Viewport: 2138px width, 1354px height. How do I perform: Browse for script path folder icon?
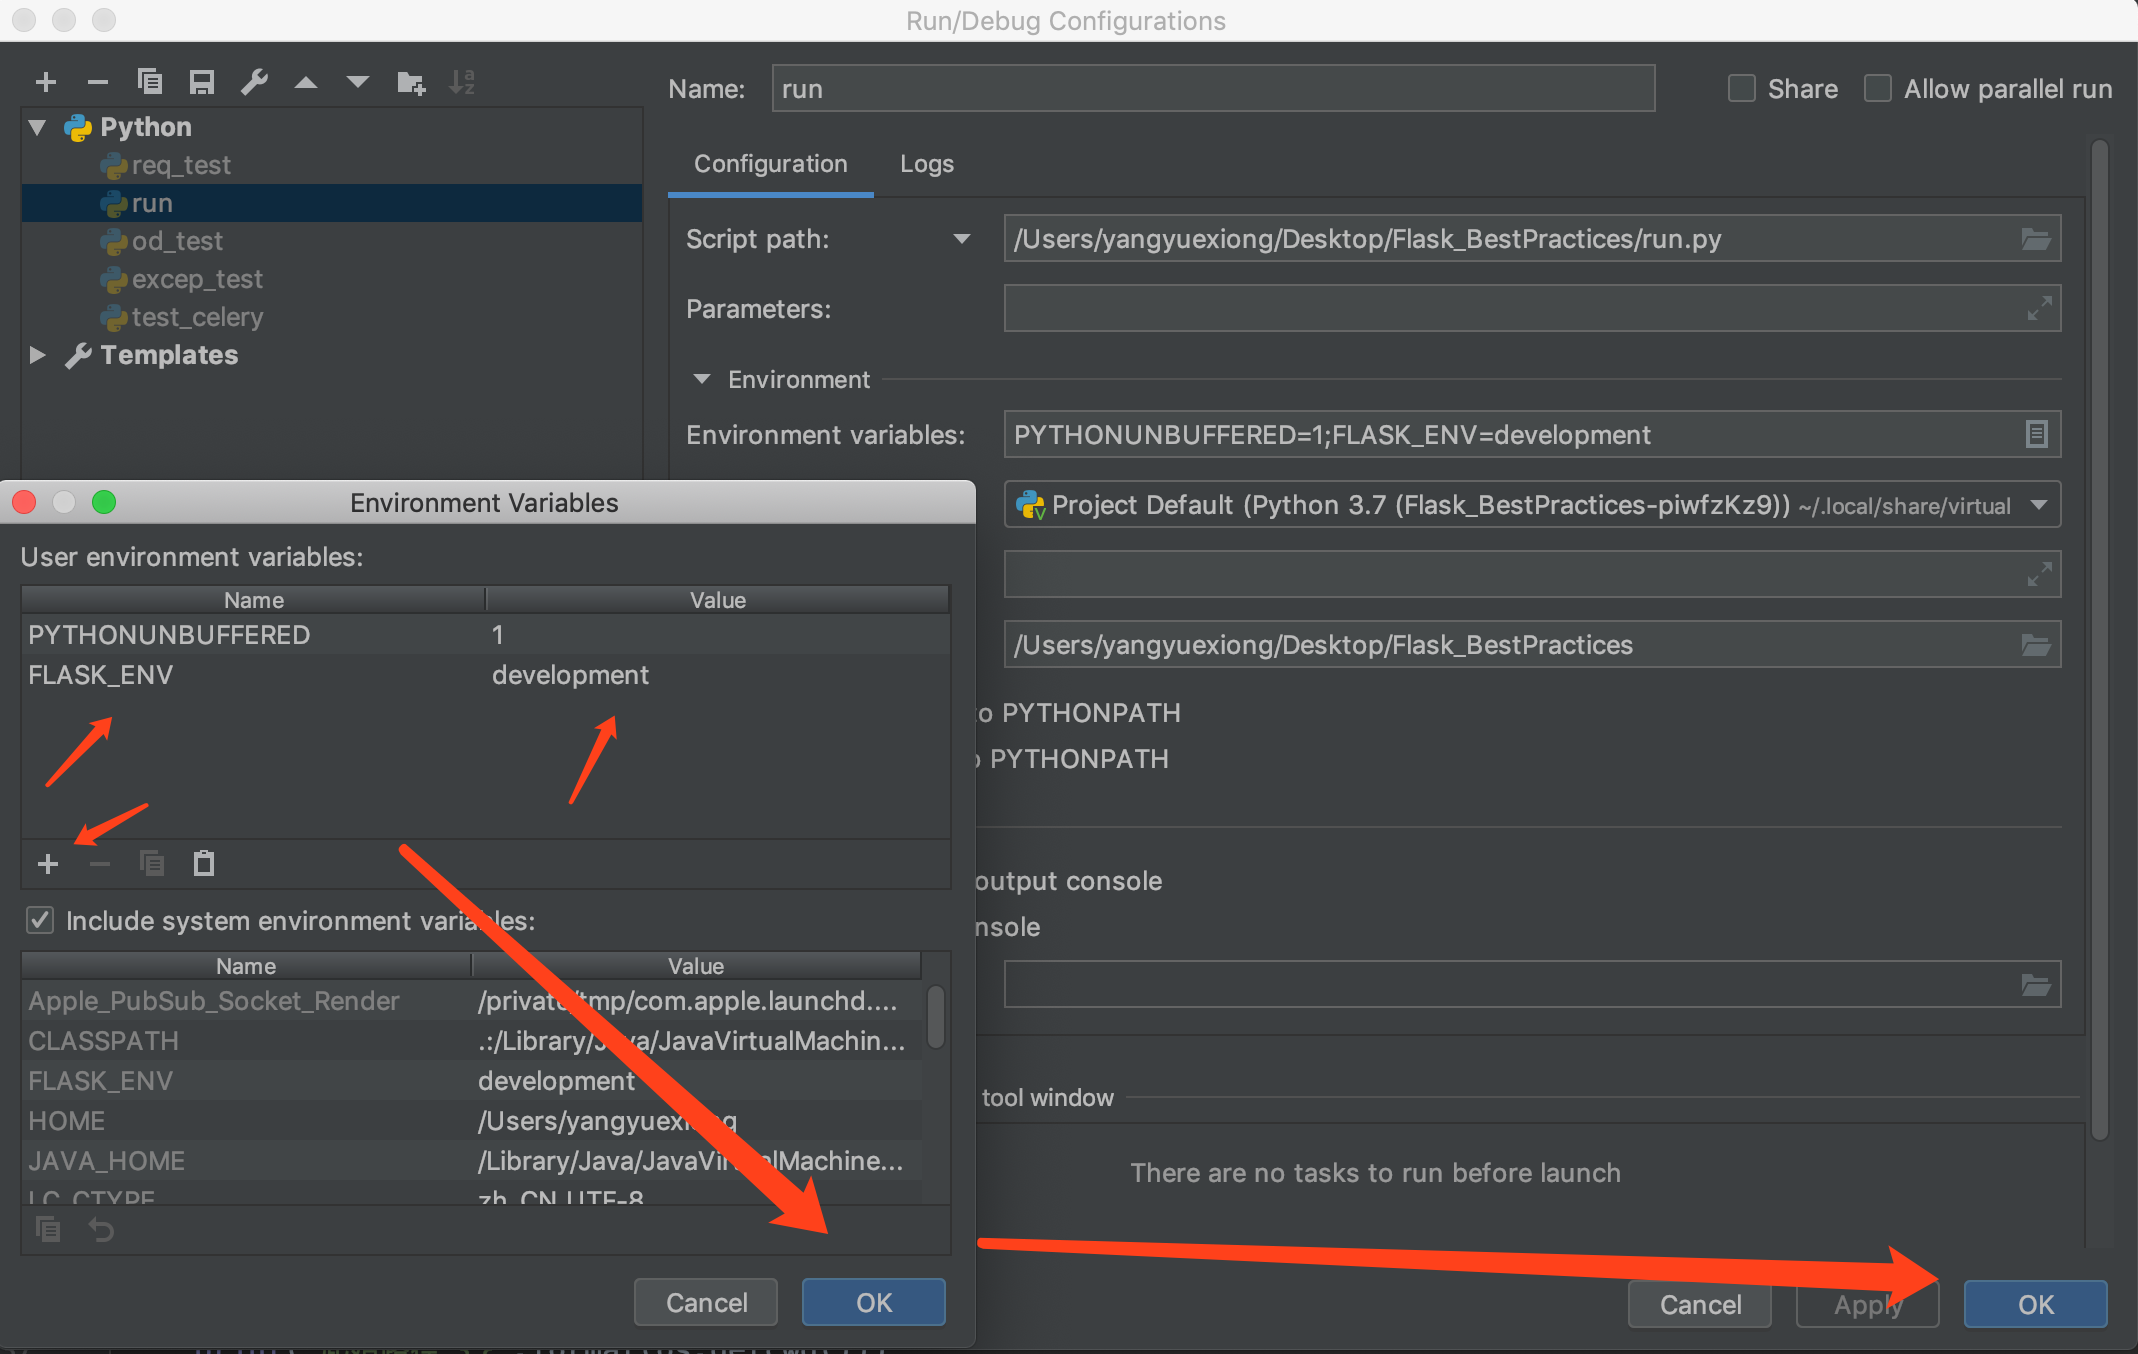(x=2035, y=239)
